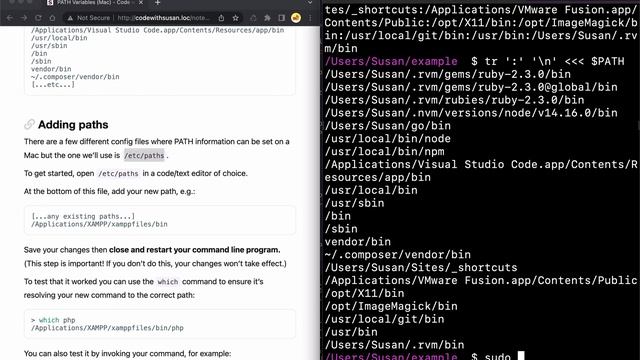Click terminal line ruby-2.3.0@global/bin
640x360 pixels.
(471, 87)
